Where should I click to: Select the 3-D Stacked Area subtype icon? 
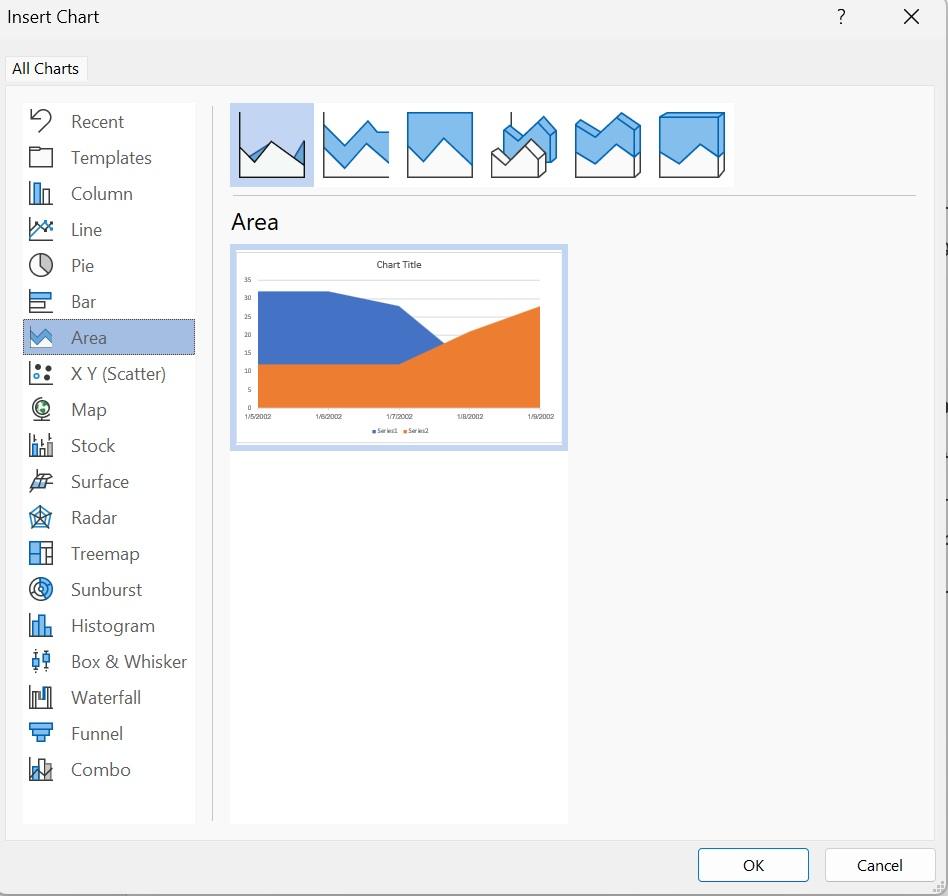pyautogui.click(x=607, y=145)
